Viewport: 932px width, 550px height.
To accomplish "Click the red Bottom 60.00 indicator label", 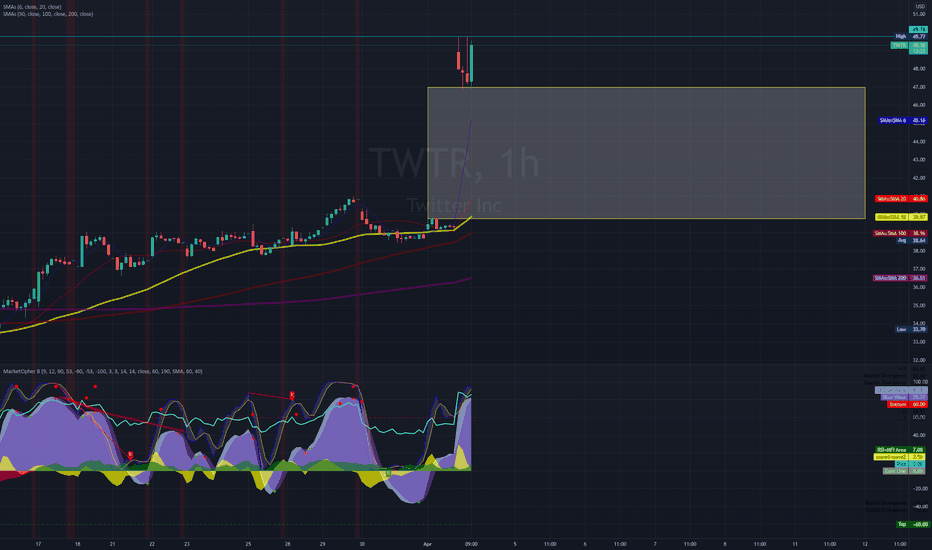I will point(907,404).
